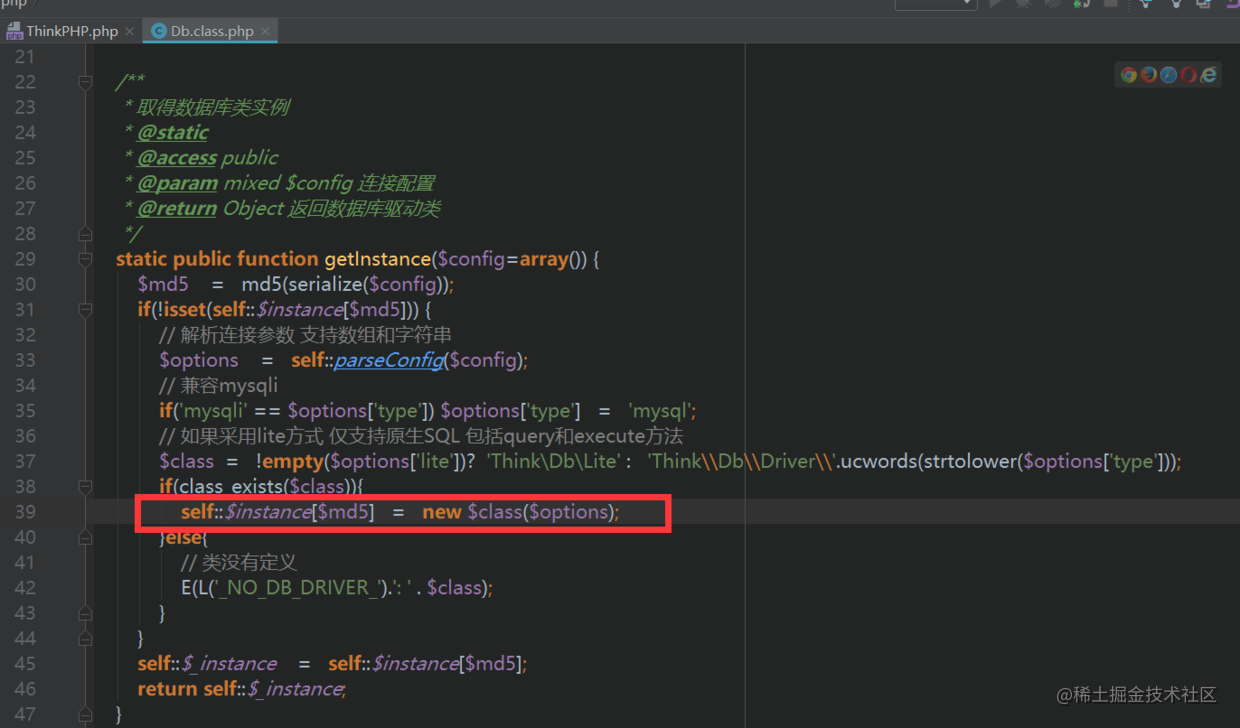The width and height of the screenshot is (1240, 728).
Task: Open preview in Chrome browser icon
Action: pyautogui.click(x=1129, y=75)
